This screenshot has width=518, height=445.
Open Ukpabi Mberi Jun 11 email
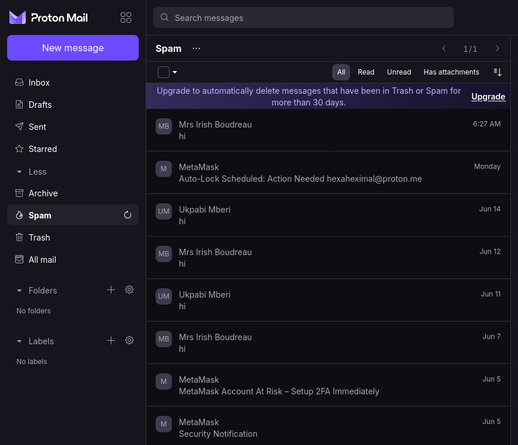pos(328,300)
